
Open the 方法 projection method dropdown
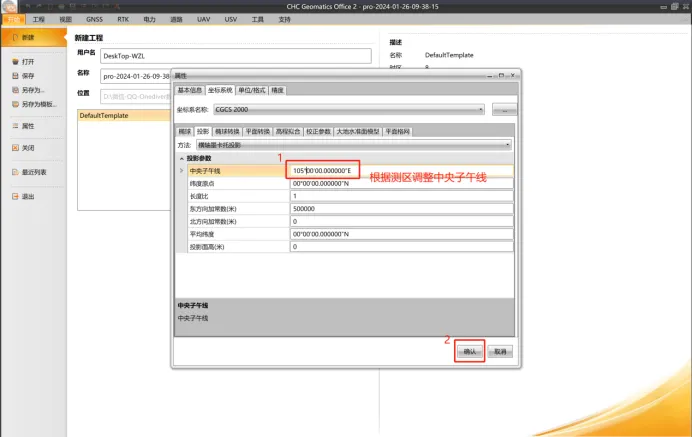pos(354,145)
